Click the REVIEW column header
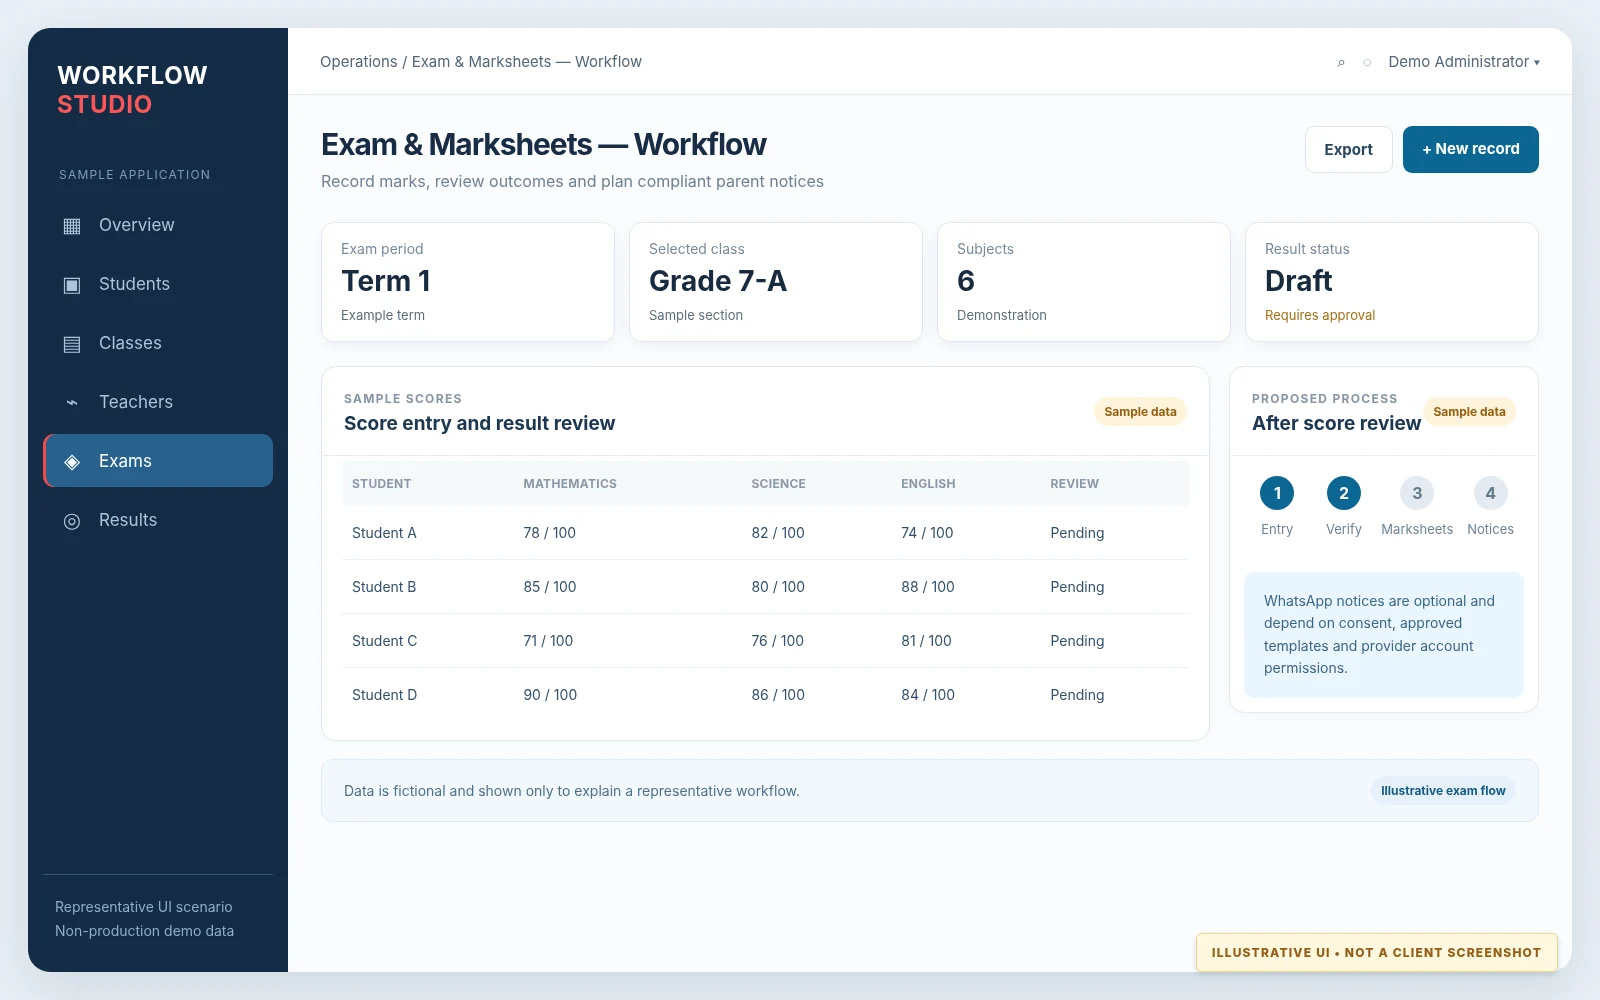The width and height of the screenshot is (1600, 1000). click(1074, 484)
